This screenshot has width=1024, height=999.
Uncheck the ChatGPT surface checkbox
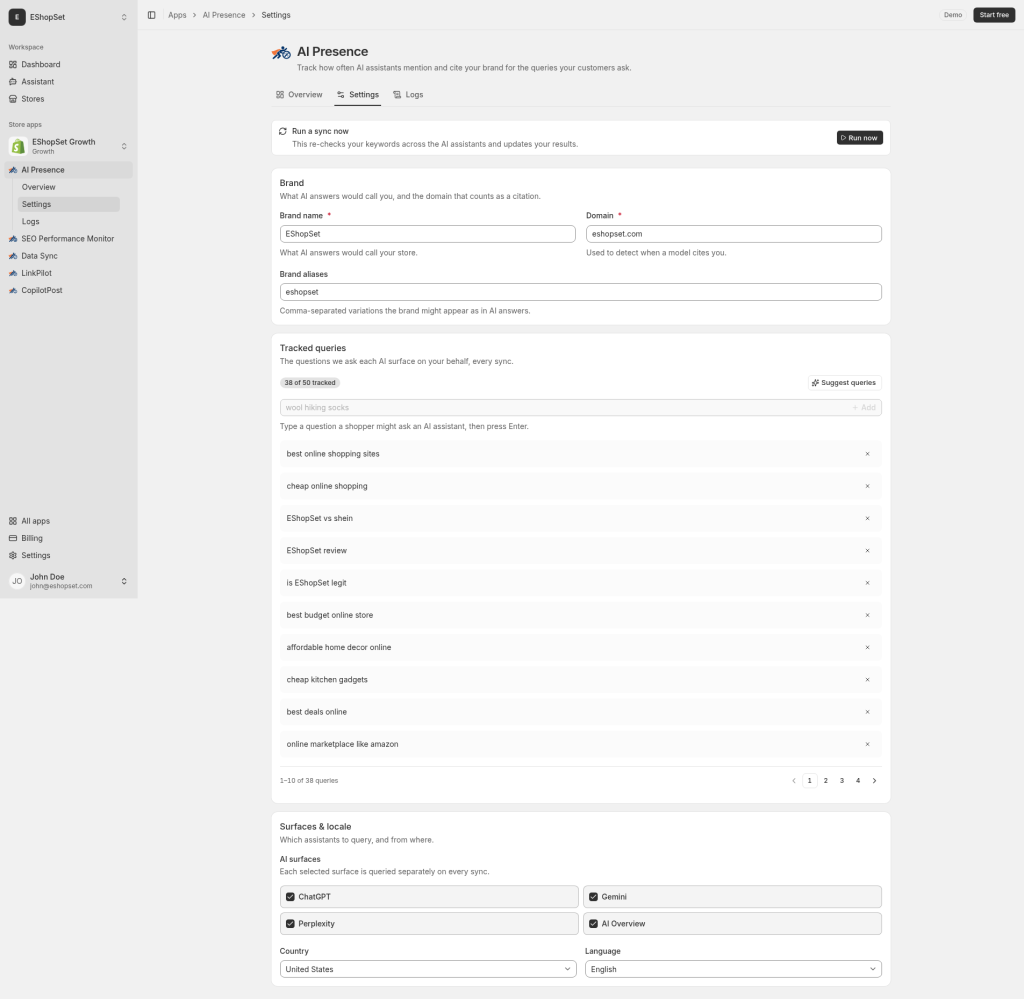291,897
